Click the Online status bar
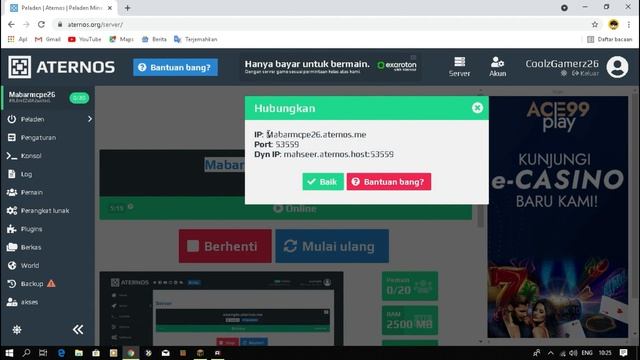 tap(286, 209)
